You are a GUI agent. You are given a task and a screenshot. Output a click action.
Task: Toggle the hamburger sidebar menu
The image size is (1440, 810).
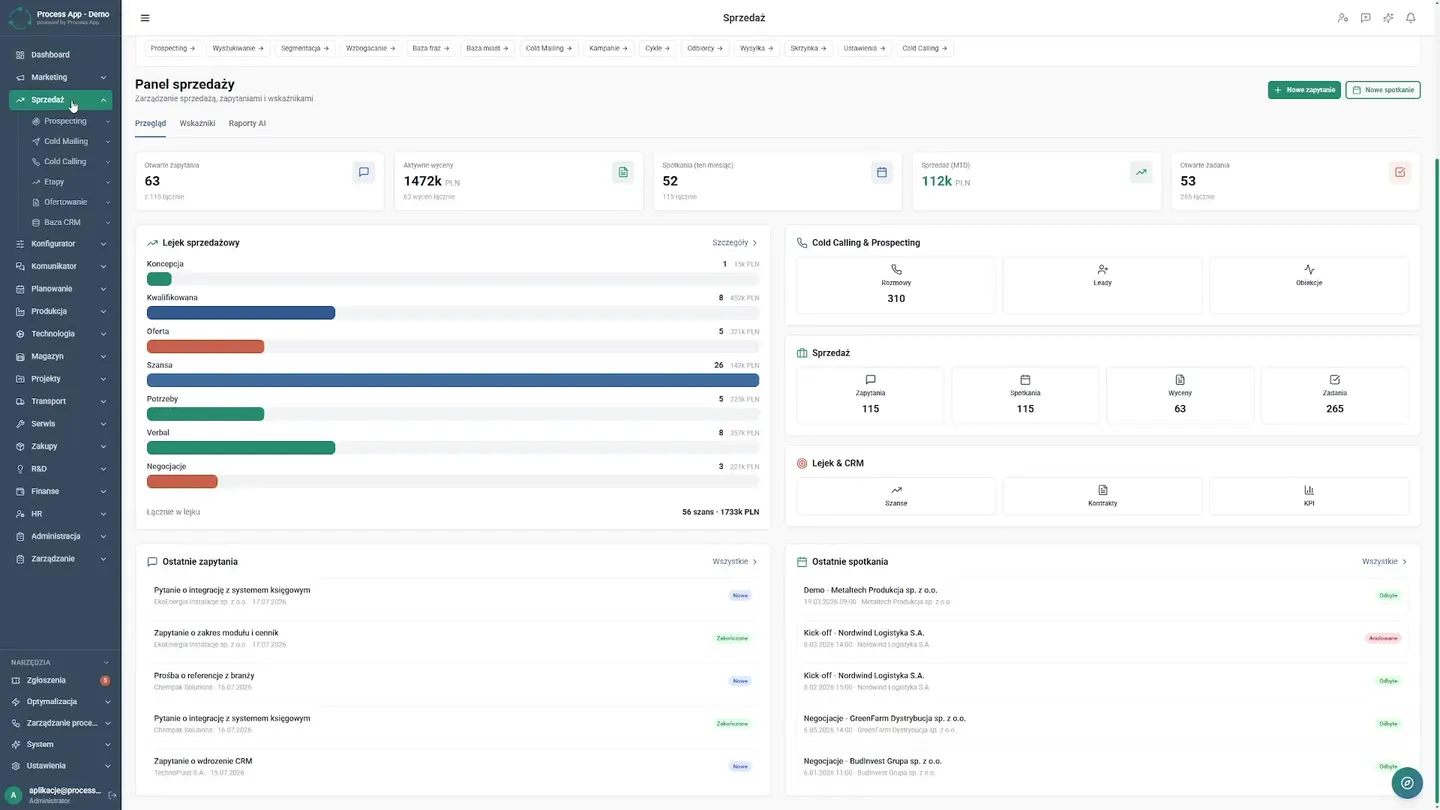coord(145,18)
